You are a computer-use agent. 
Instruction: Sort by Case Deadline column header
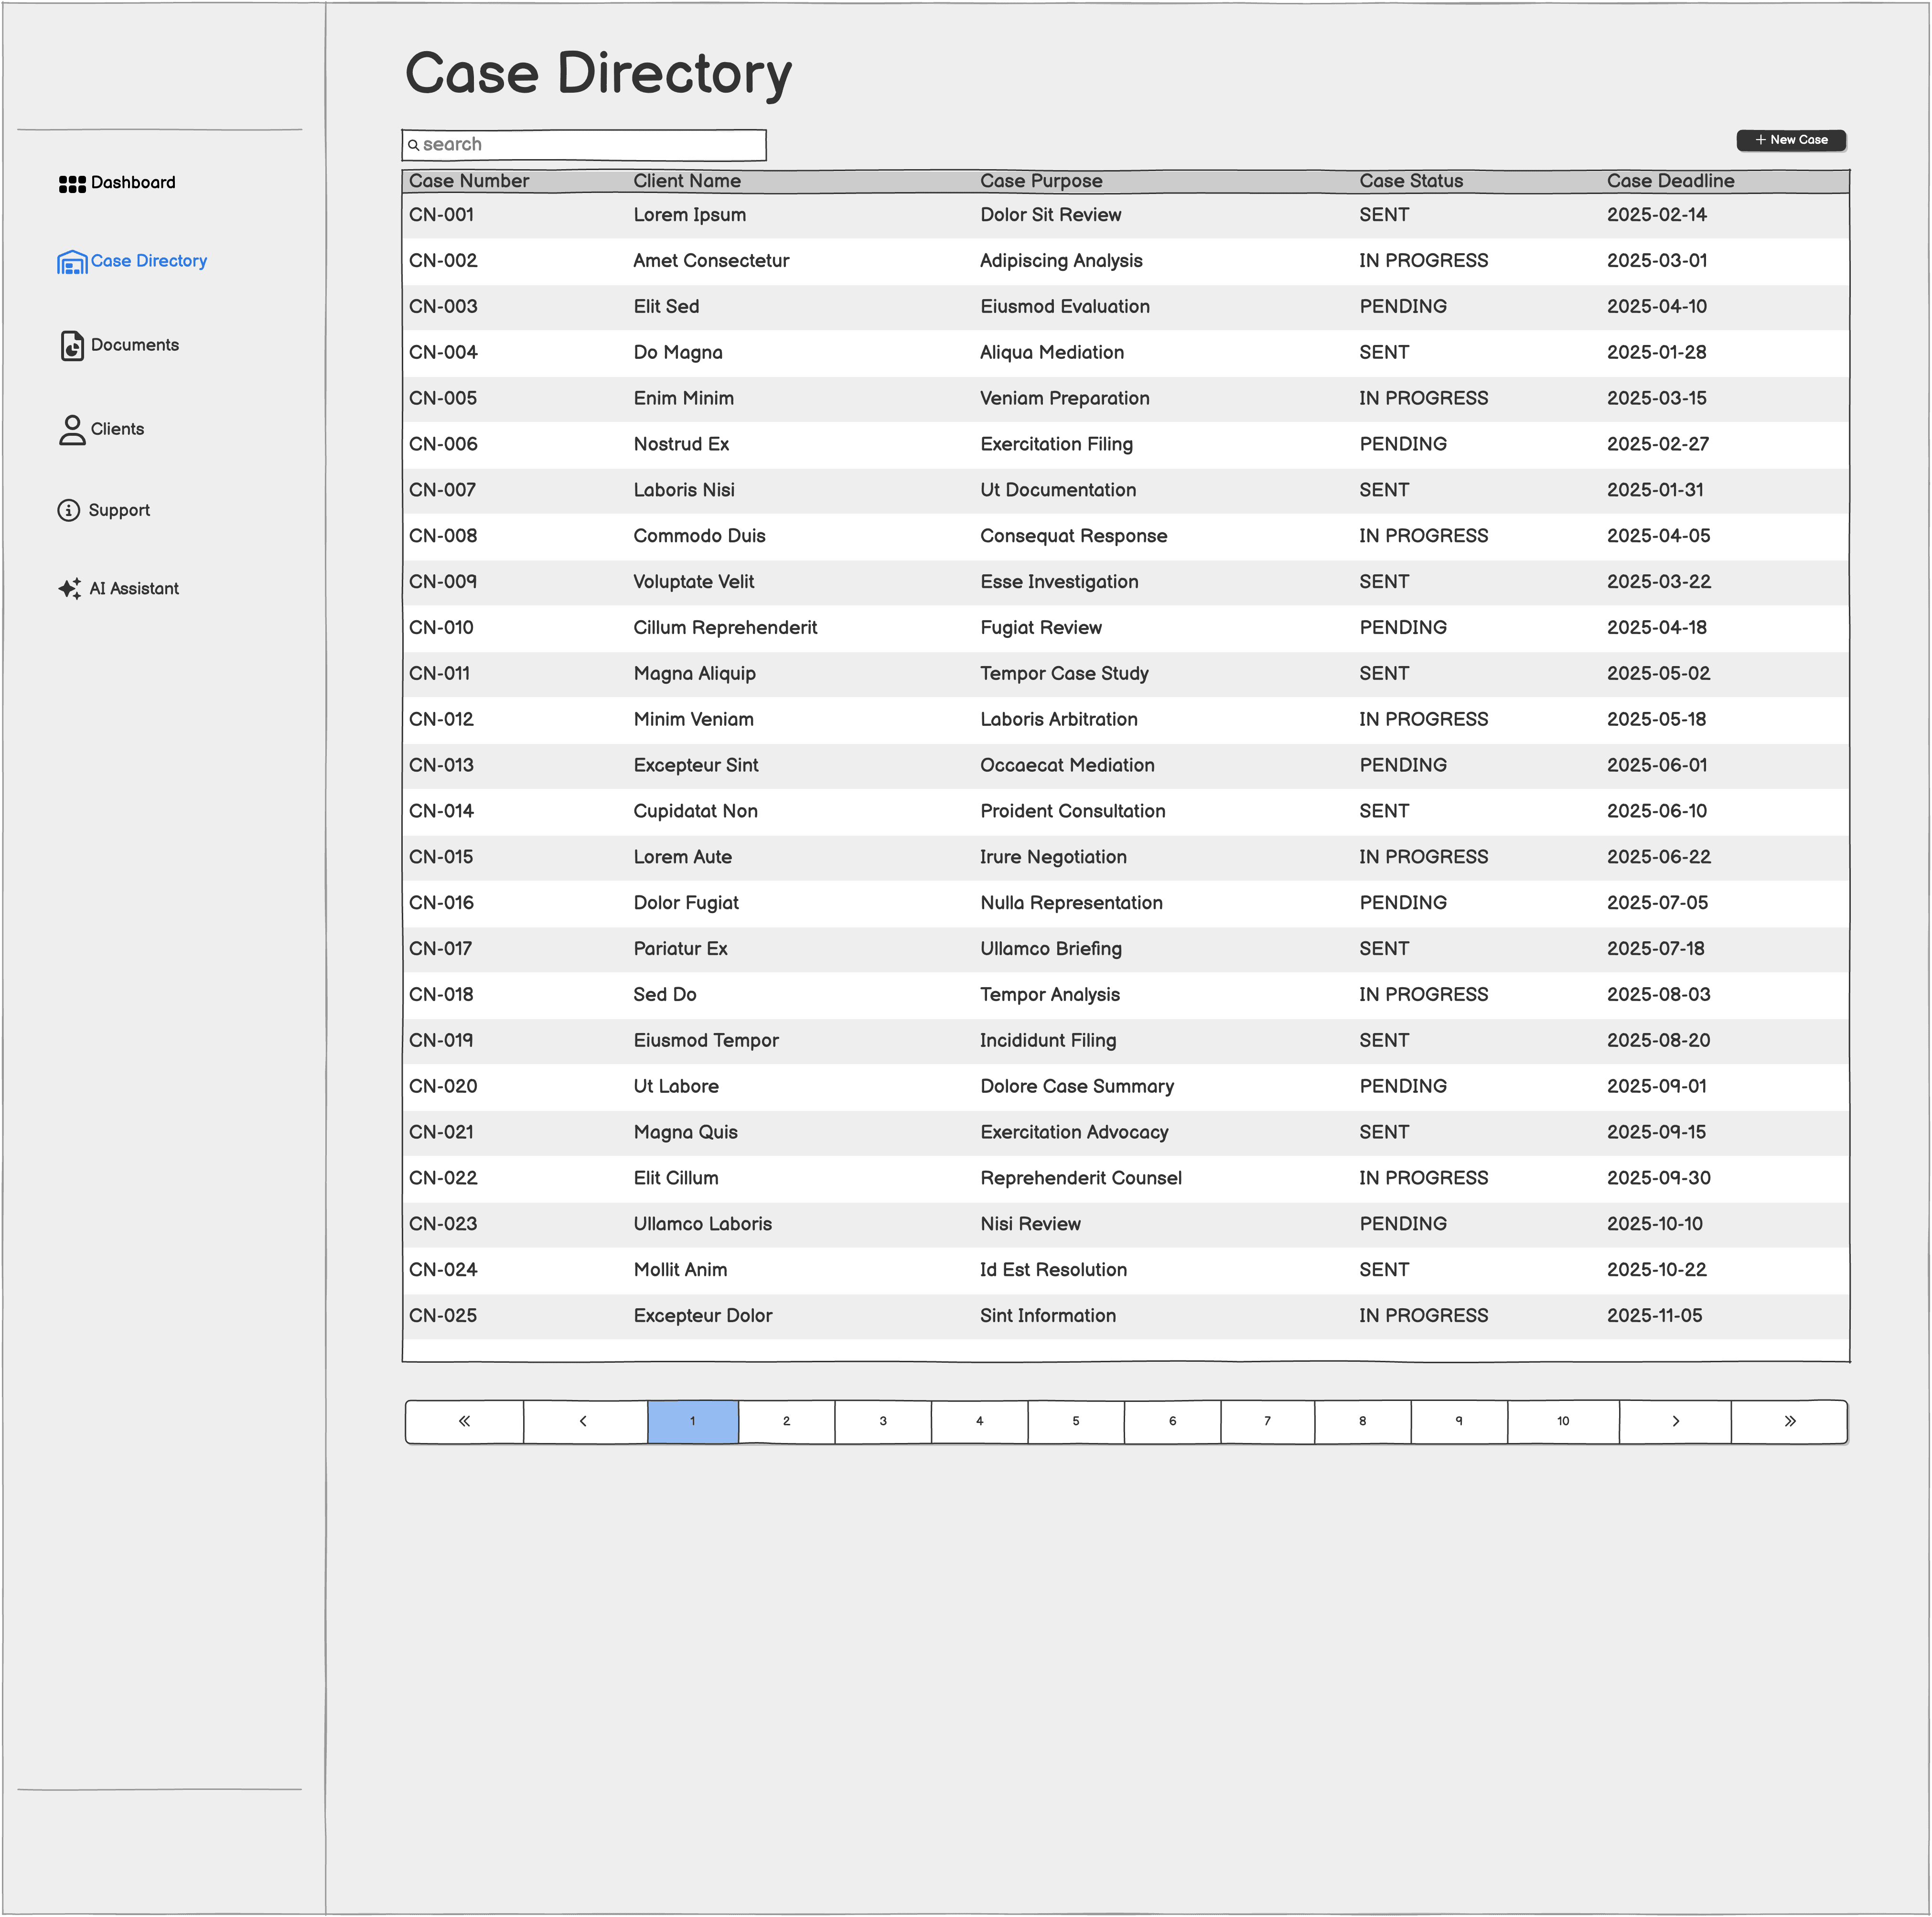click(1670, 181)
